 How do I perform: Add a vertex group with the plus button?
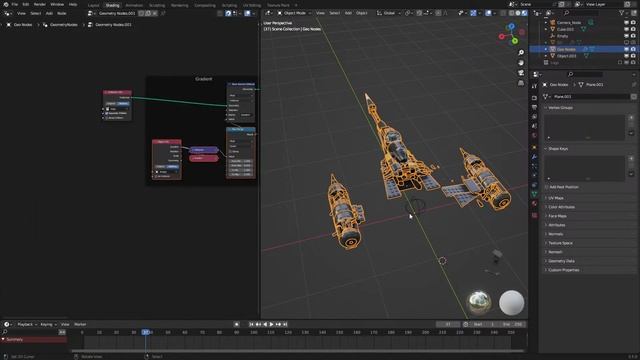pyautogui.click(x=631, y=118)
